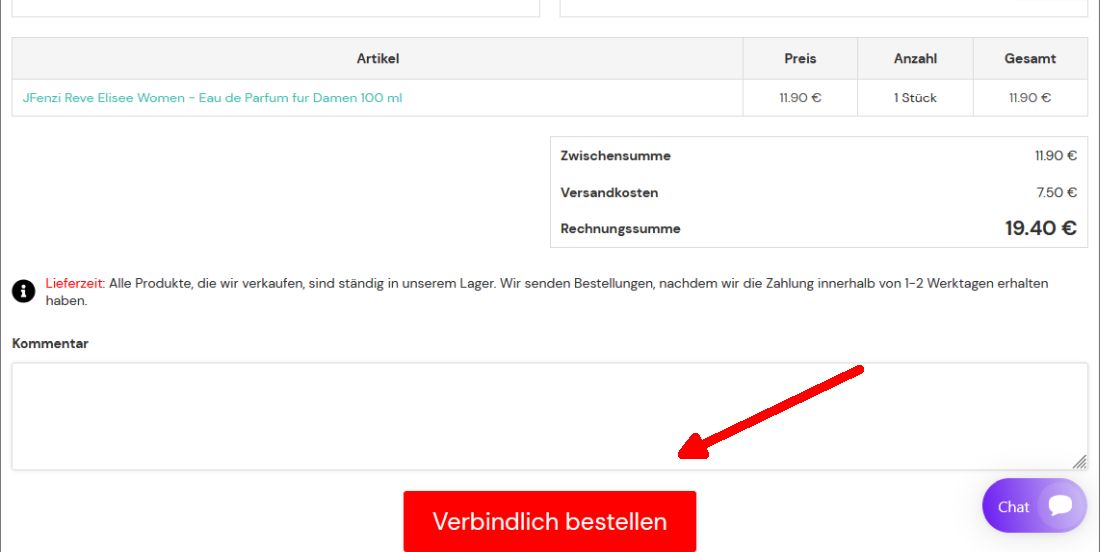Click the 1 Stück quantity cell
The width and height of the screenshot is (1100, 552).
(915, 97)
